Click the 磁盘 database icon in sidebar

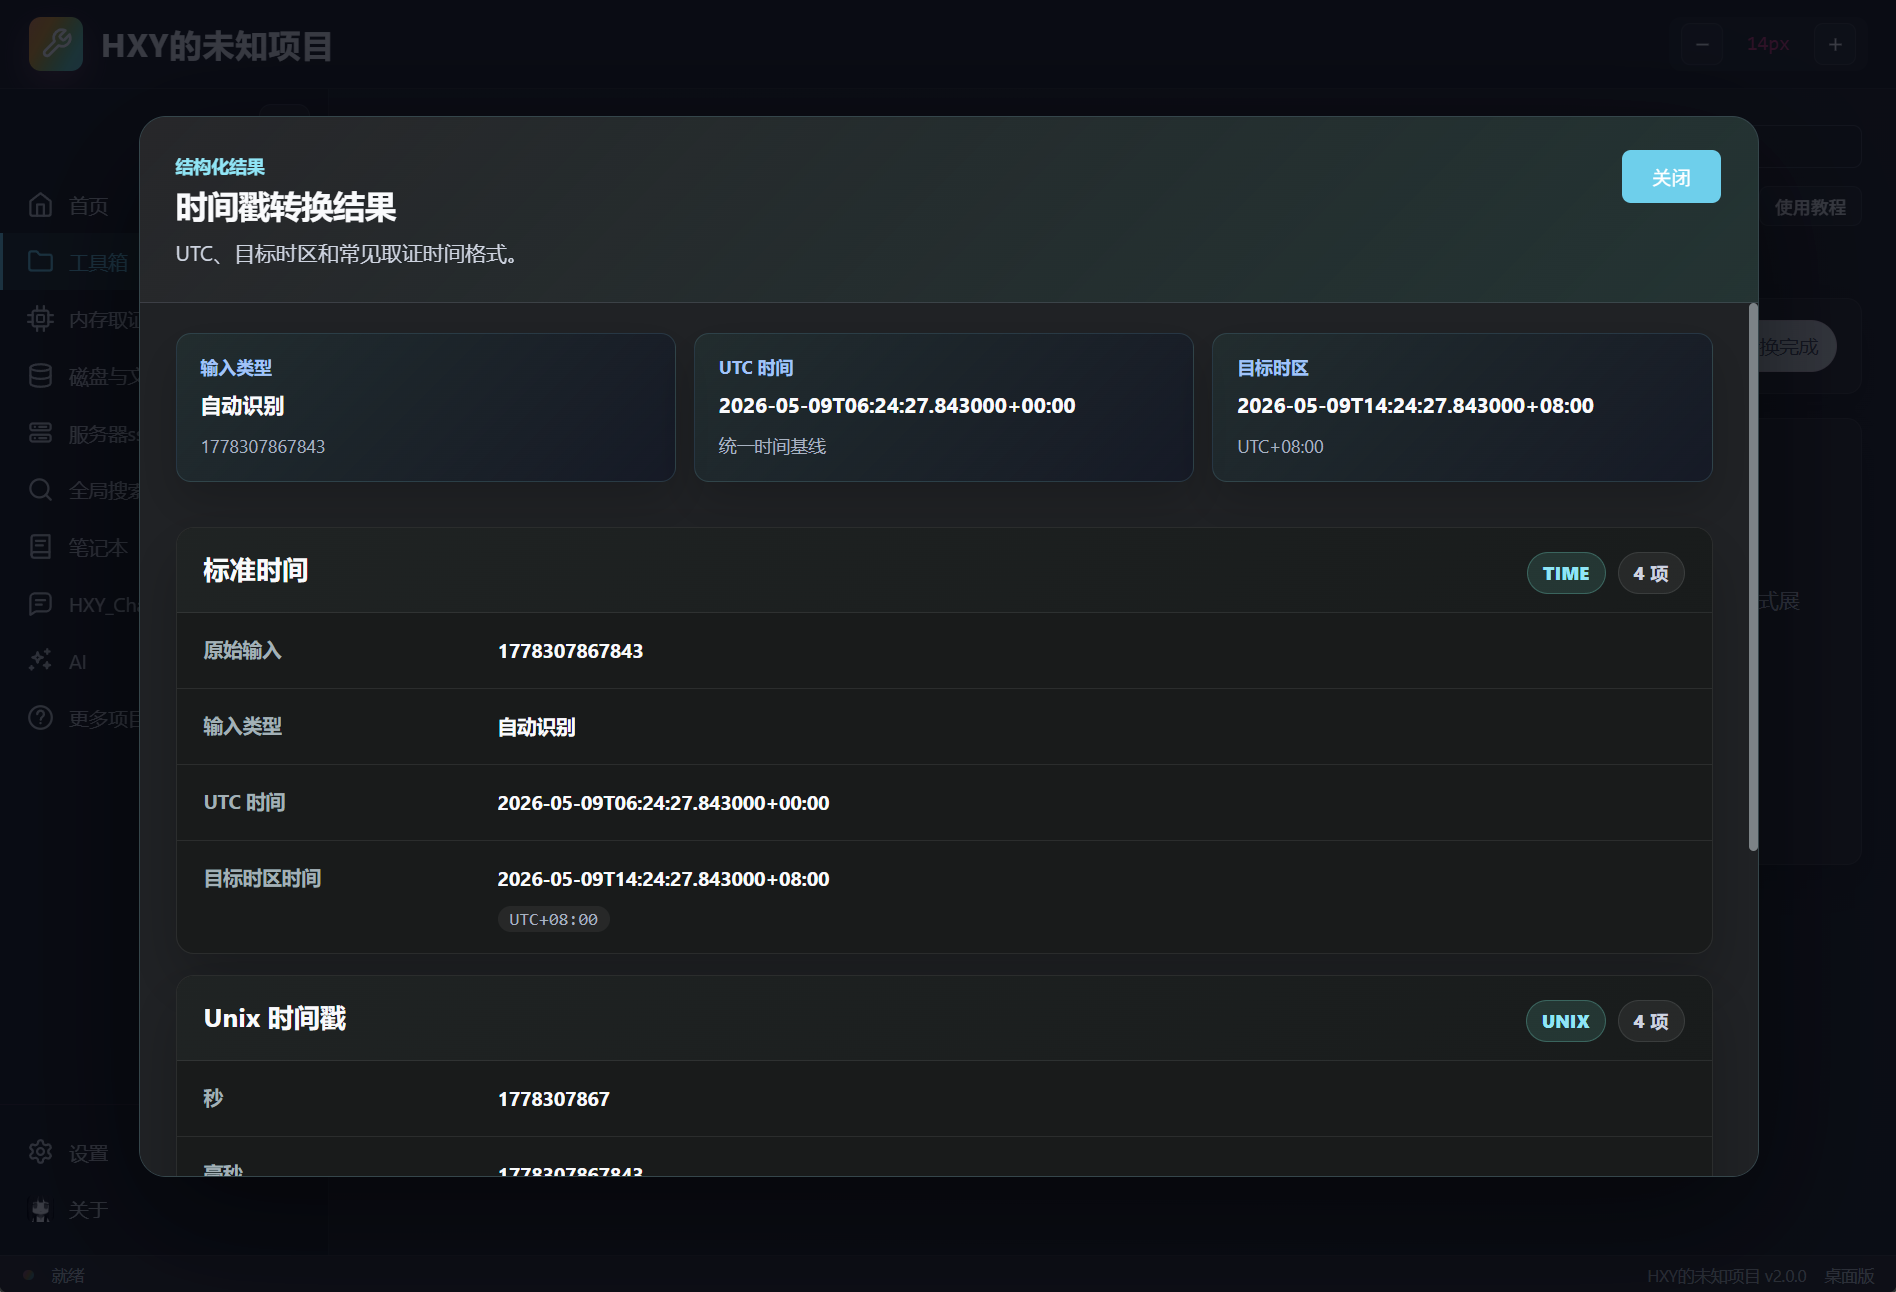[x=41, y=376]
